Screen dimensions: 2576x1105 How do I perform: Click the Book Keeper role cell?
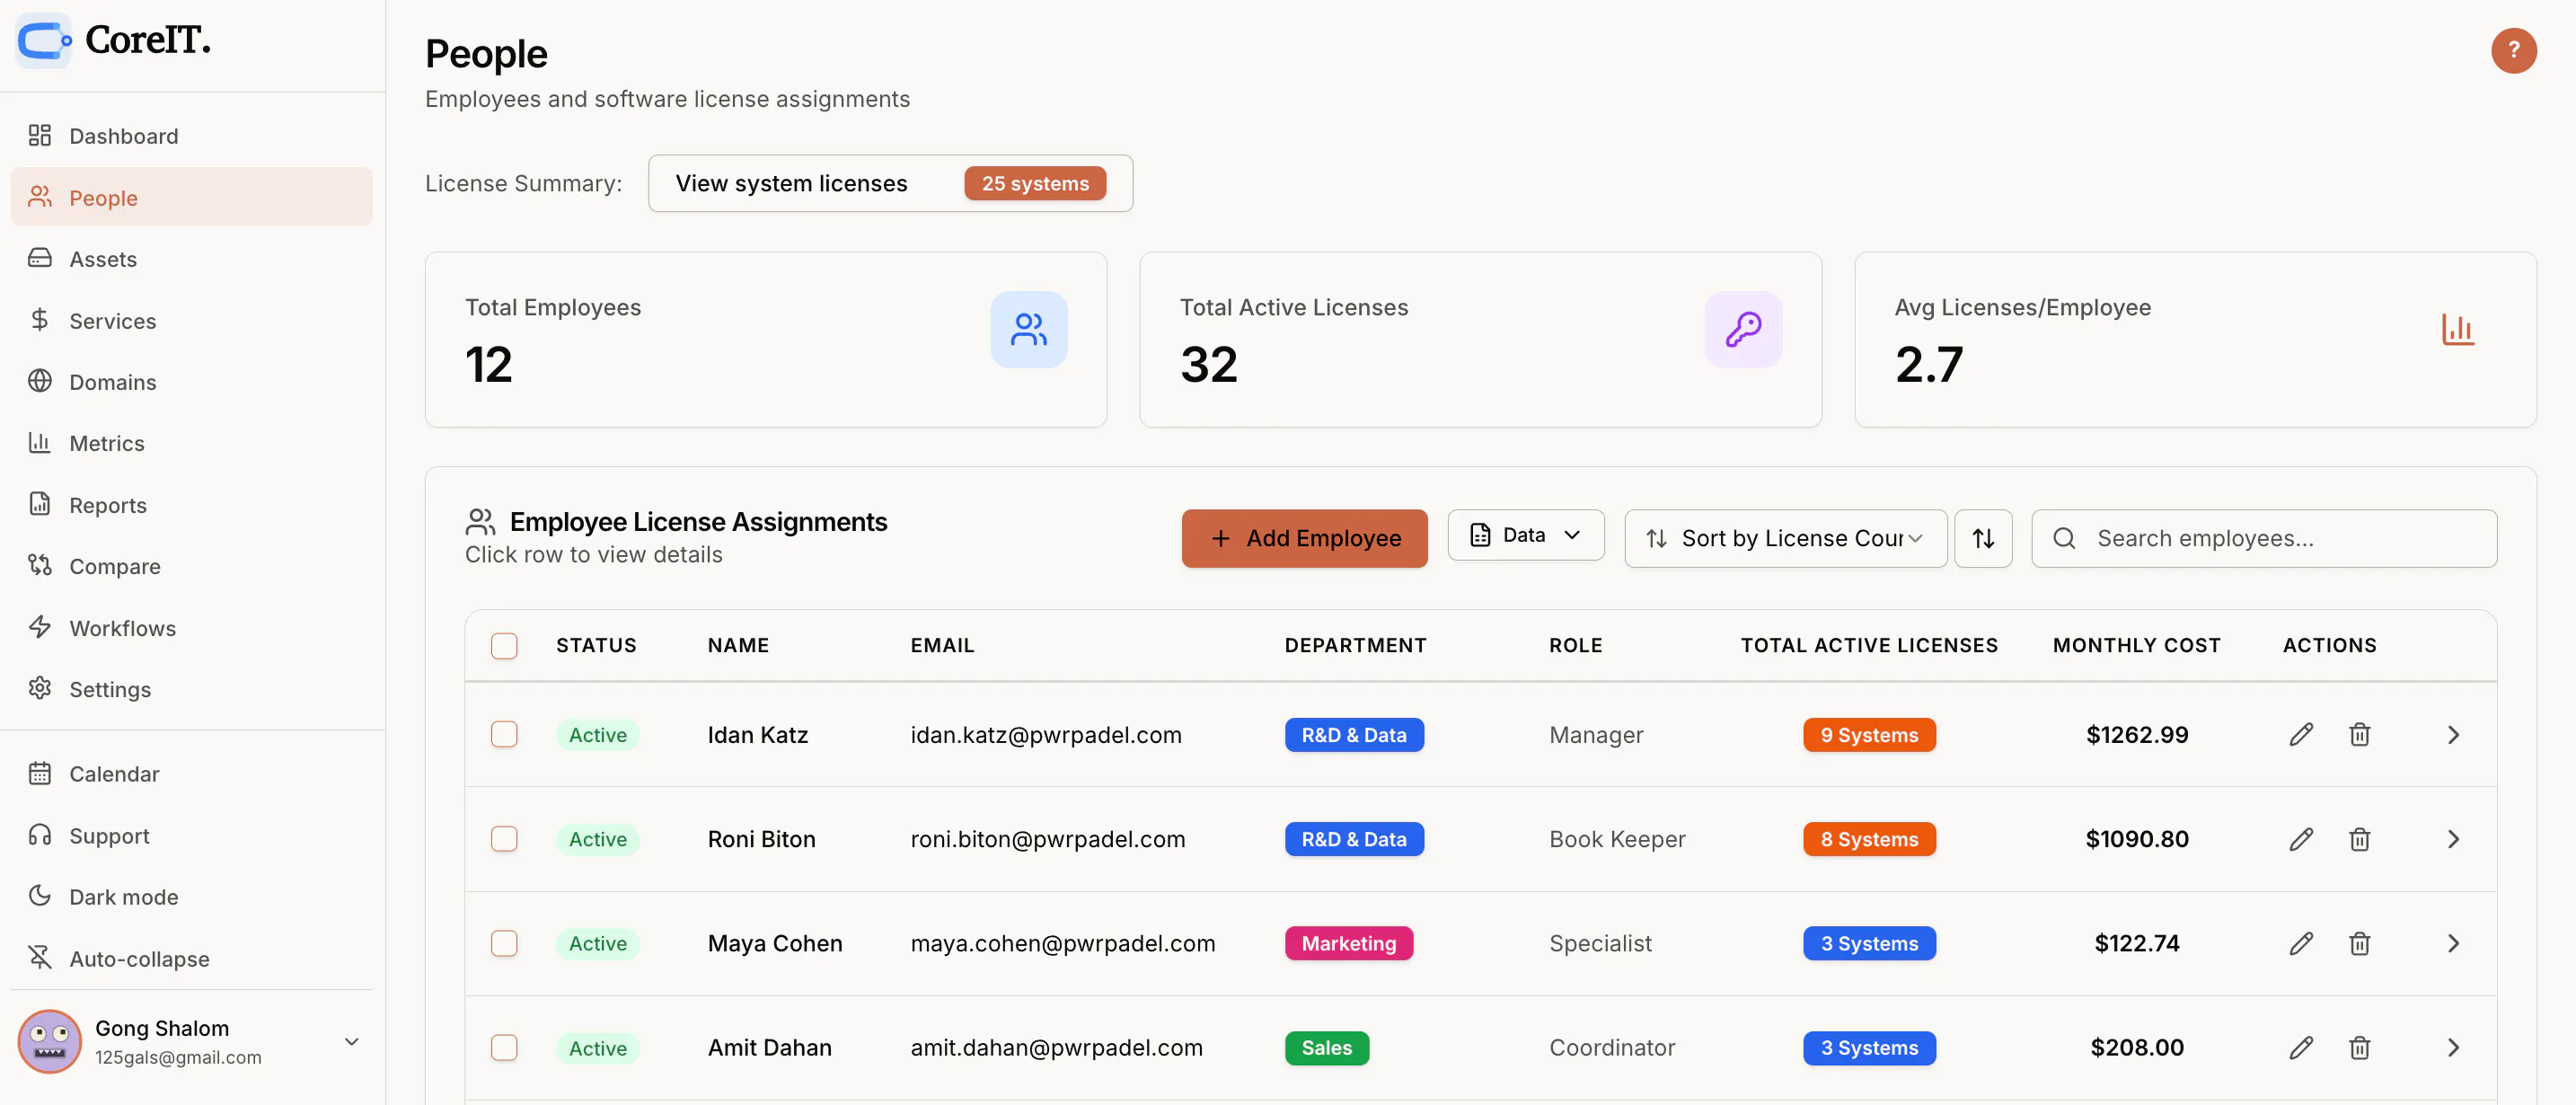pyautogui.click(x=1617, y=839)
